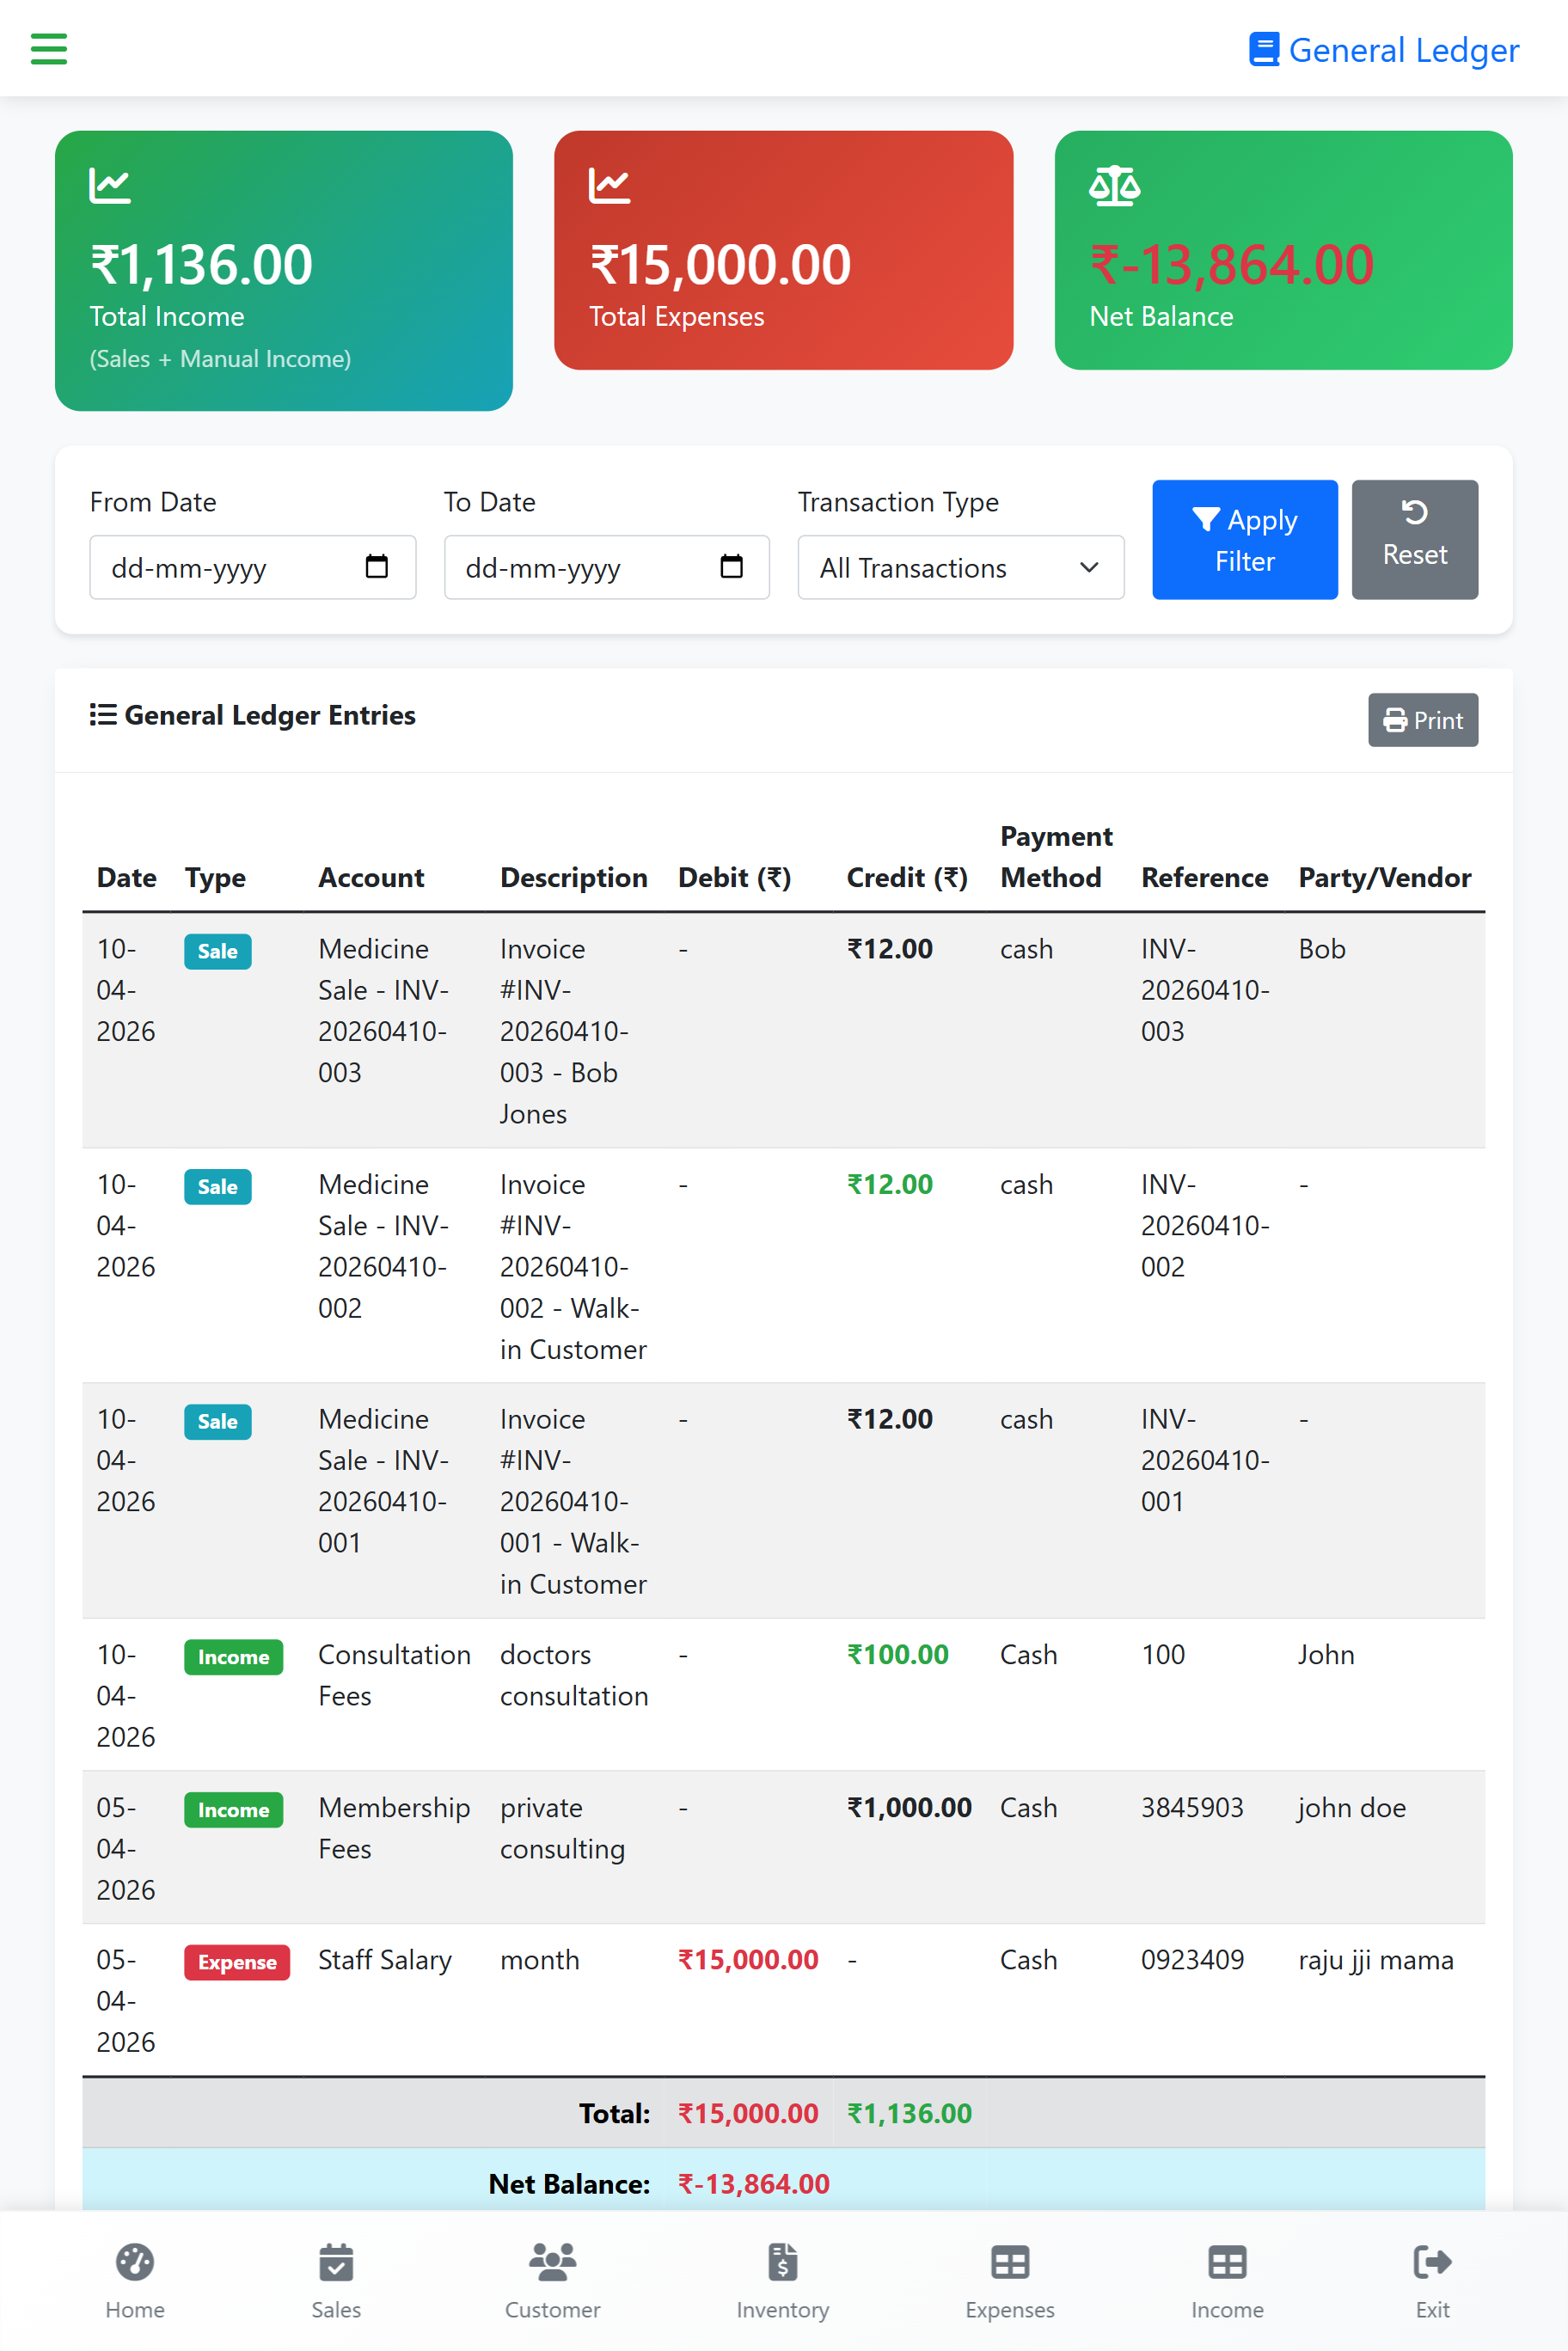The height and width of the screenshot is (2351, 1568).
Task: Go to the Customer tab label
Action: coord(552,2310)
